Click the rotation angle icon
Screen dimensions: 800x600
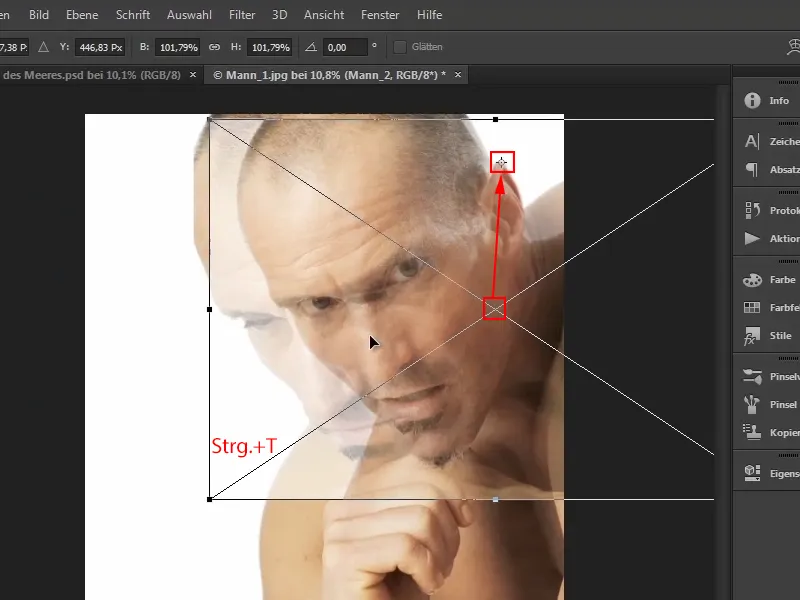[x=311, y=47]
